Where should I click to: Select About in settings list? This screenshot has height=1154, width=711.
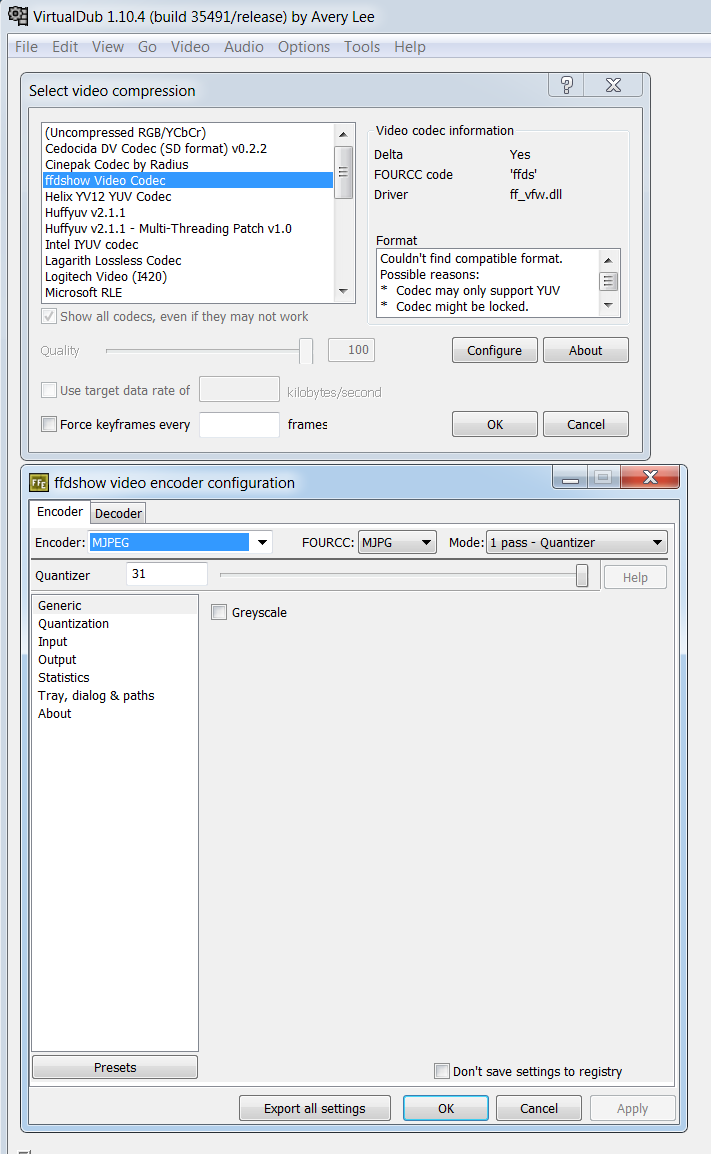tap(115, 713)
